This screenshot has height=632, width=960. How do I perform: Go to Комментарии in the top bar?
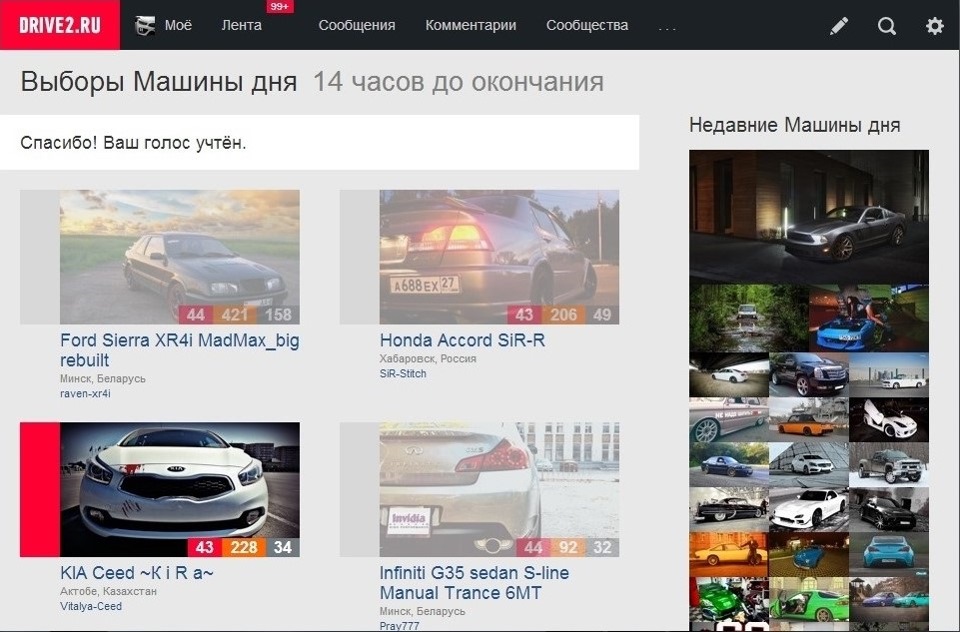click(471, 26)
